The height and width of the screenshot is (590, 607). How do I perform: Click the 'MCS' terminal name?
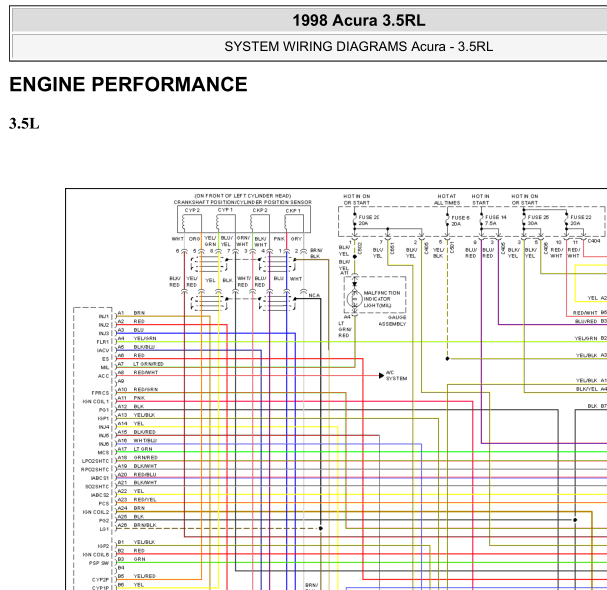[x=103, y=453]
